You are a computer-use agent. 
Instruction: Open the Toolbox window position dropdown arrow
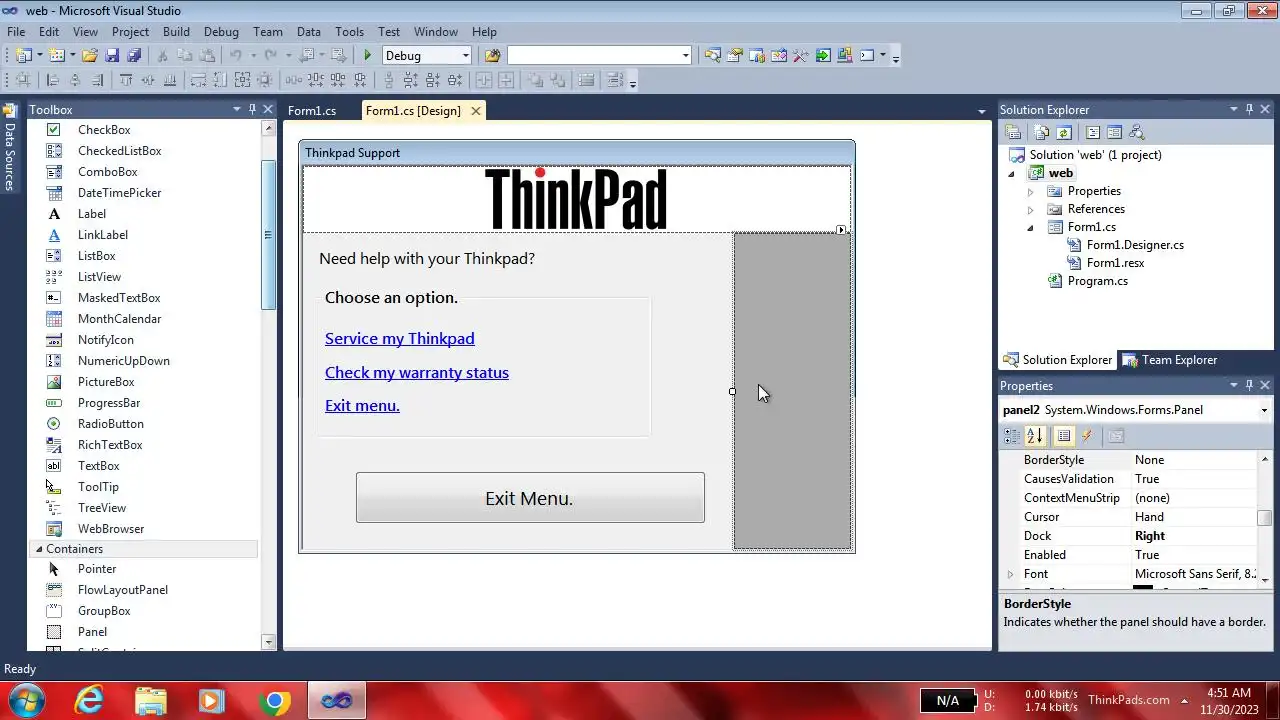pos(237,109)
